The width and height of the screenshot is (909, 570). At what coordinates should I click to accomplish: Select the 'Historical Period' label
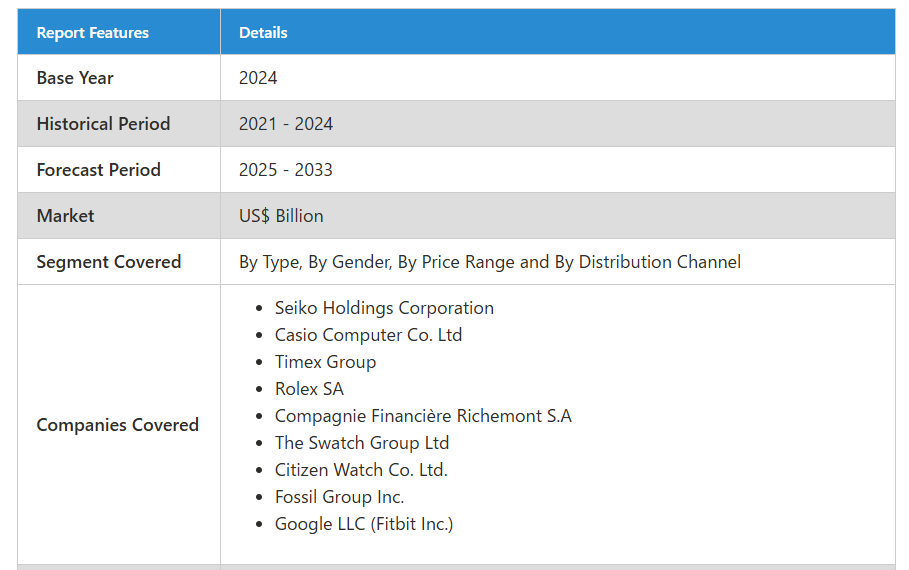click(x=103, y=124)
